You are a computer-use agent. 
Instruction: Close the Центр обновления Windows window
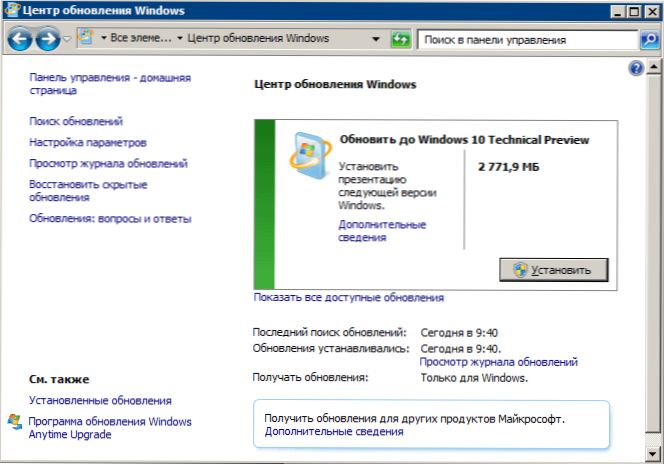(652, 11)
